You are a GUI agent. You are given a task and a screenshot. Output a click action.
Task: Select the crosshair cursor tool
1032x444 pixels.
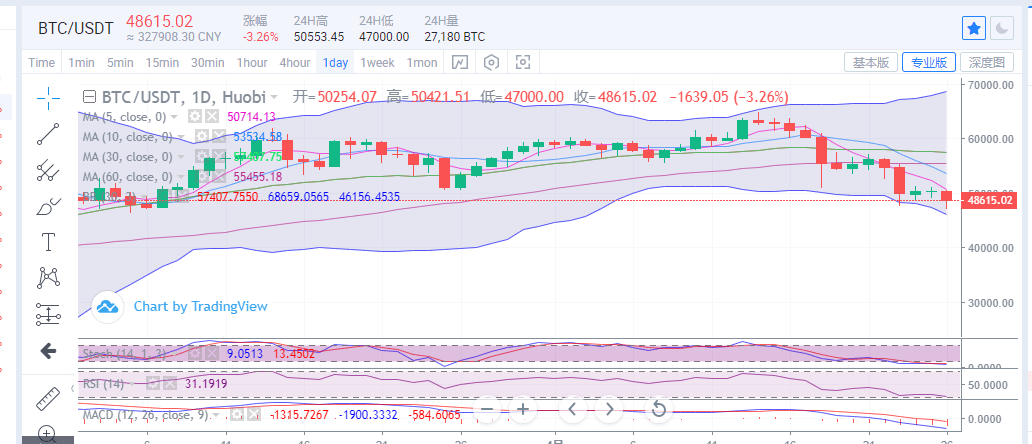coord(48,96)
